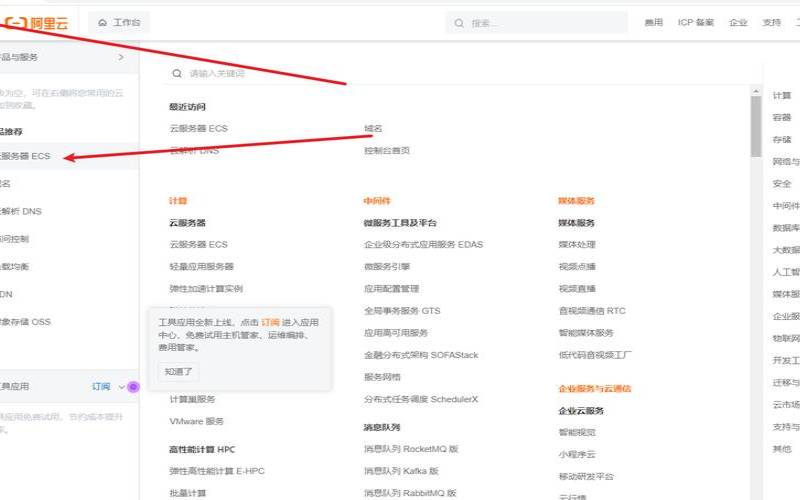Open VMware 服务
This screenshot has width=800, height=500.
click(196, 421)
